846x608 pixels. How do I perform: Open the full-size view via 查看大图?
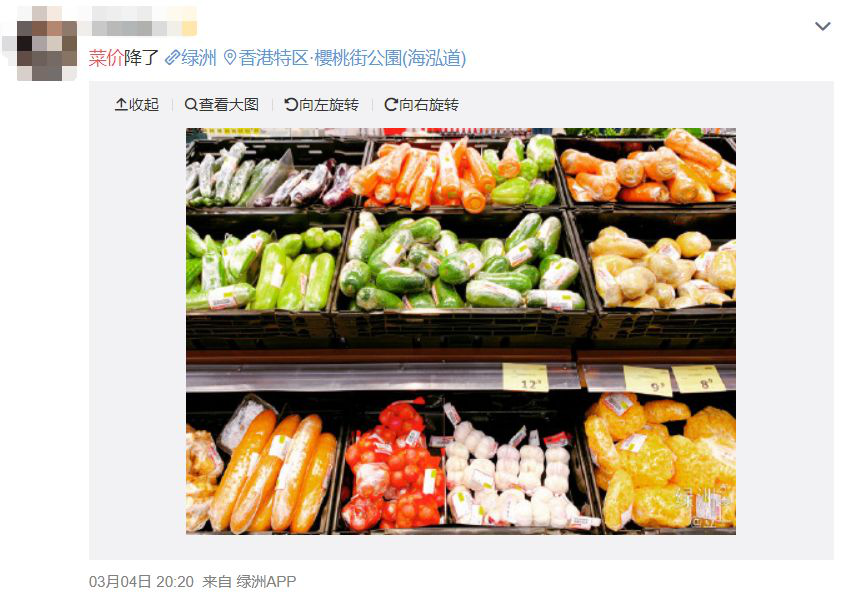tap(222, 104)
